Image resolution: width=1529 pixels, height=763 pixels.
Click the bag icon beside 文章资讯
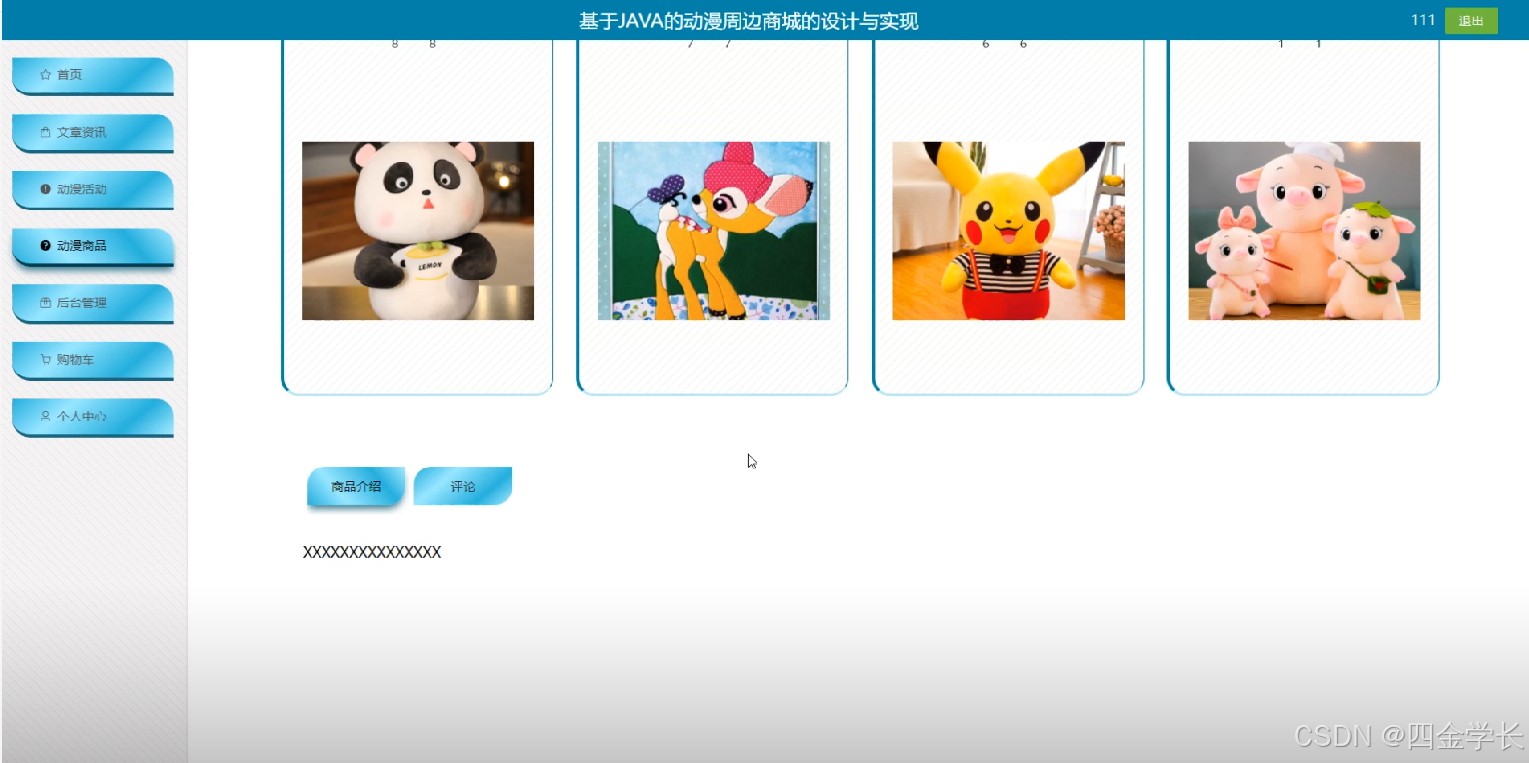[45, 132]
